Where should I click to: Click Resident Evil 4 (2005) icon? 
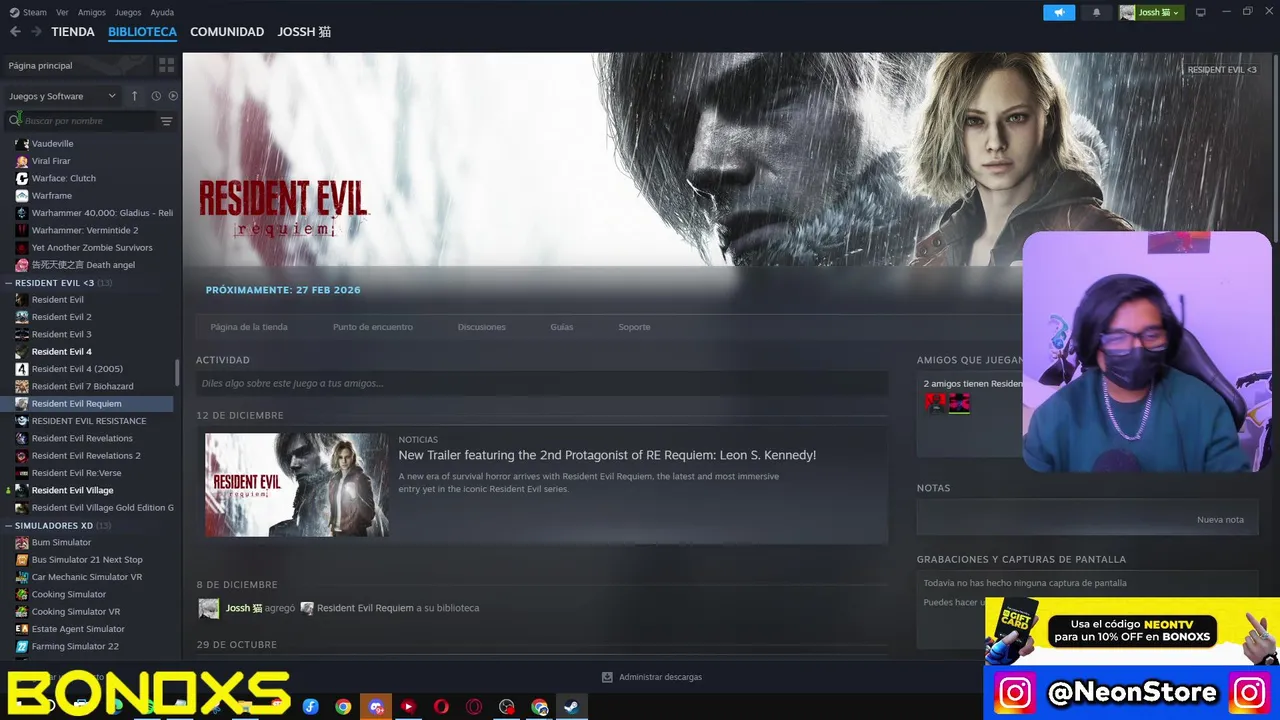[22, 369]
